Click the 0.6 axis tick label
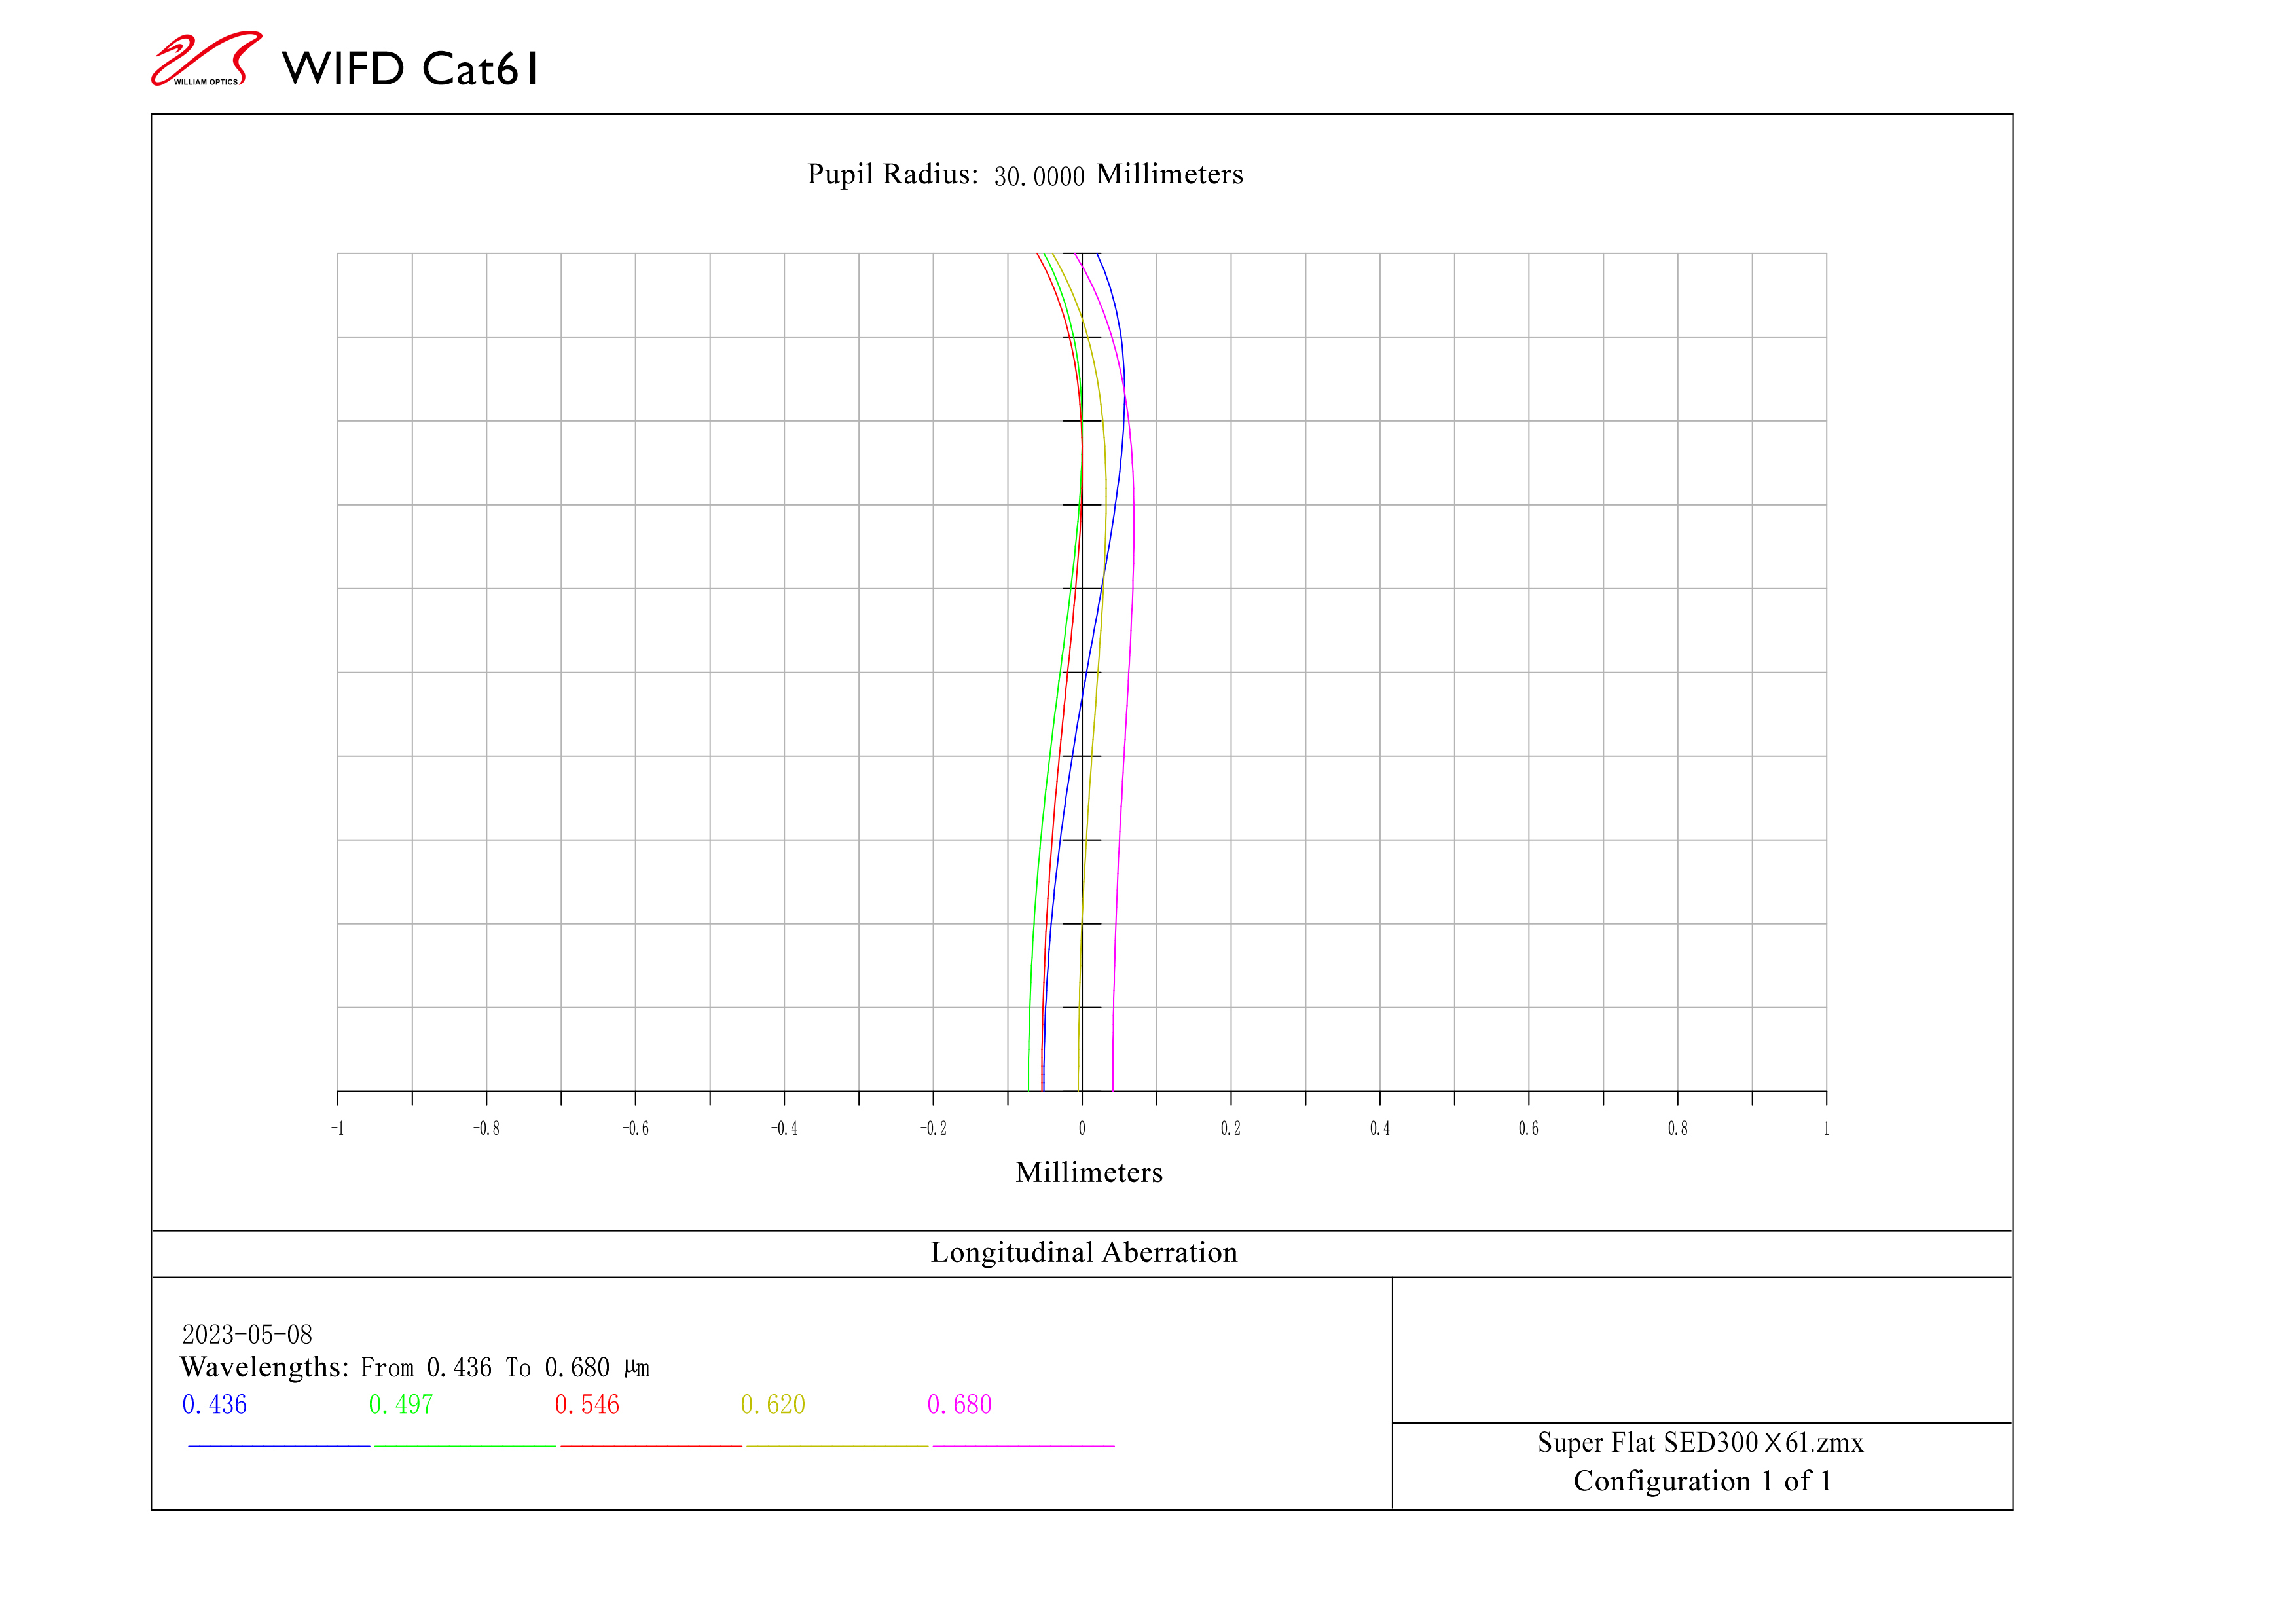This screenshot has height=1624, width=2296. click(1528, 1128)
